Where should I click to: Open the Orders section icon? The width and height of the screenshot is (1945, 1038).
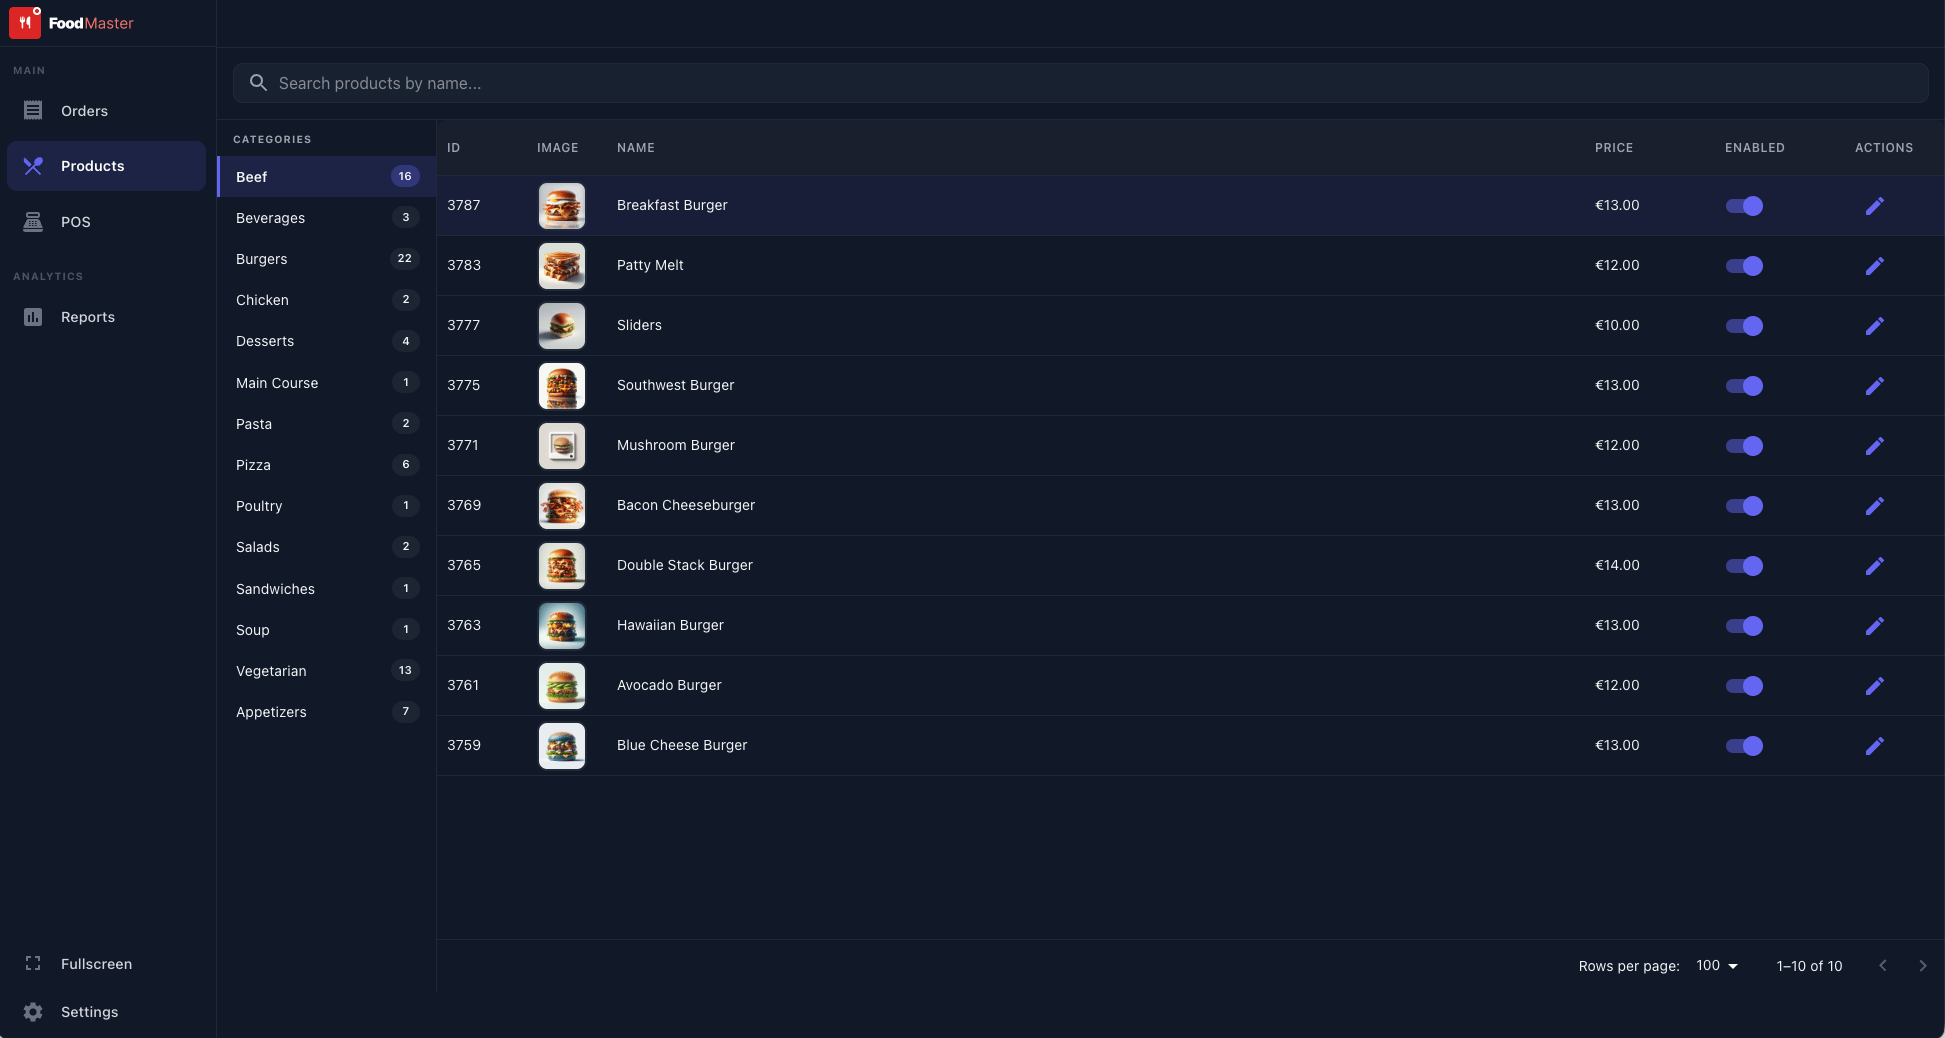[33, 110]
